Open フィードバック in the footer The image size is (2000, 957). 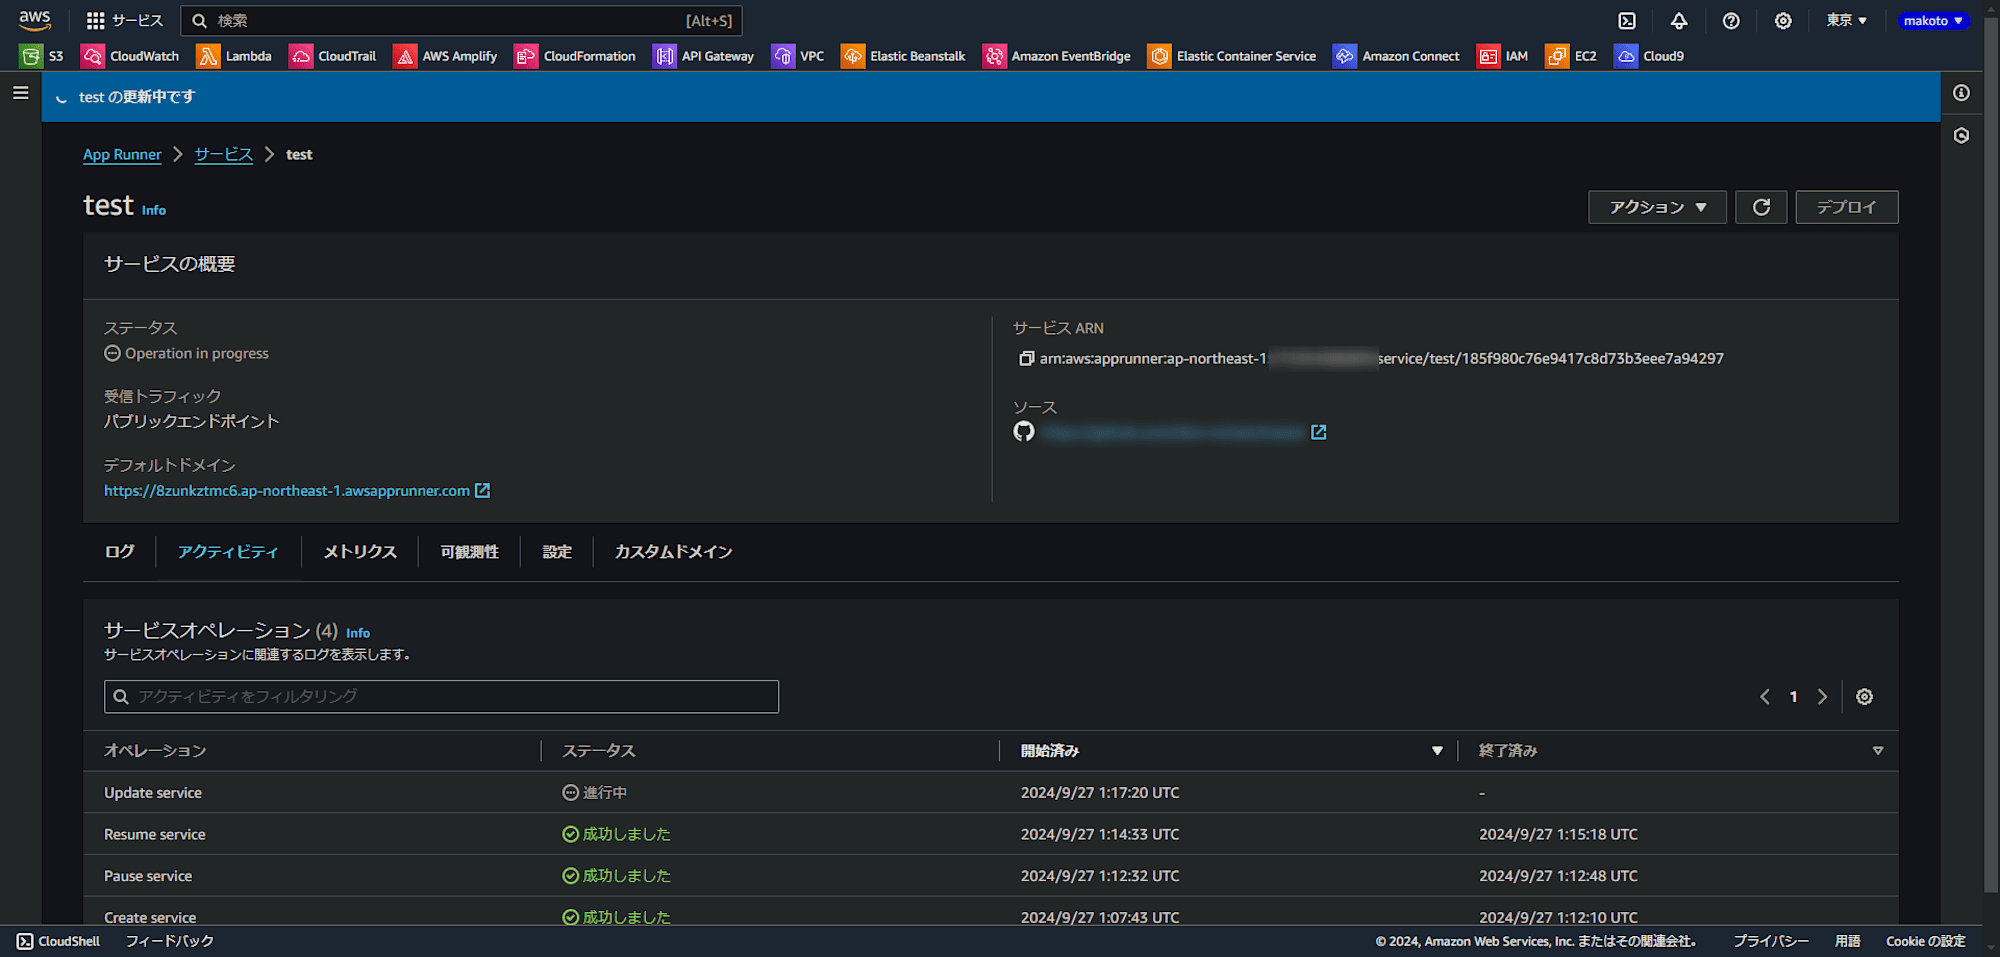pos(170,941)
